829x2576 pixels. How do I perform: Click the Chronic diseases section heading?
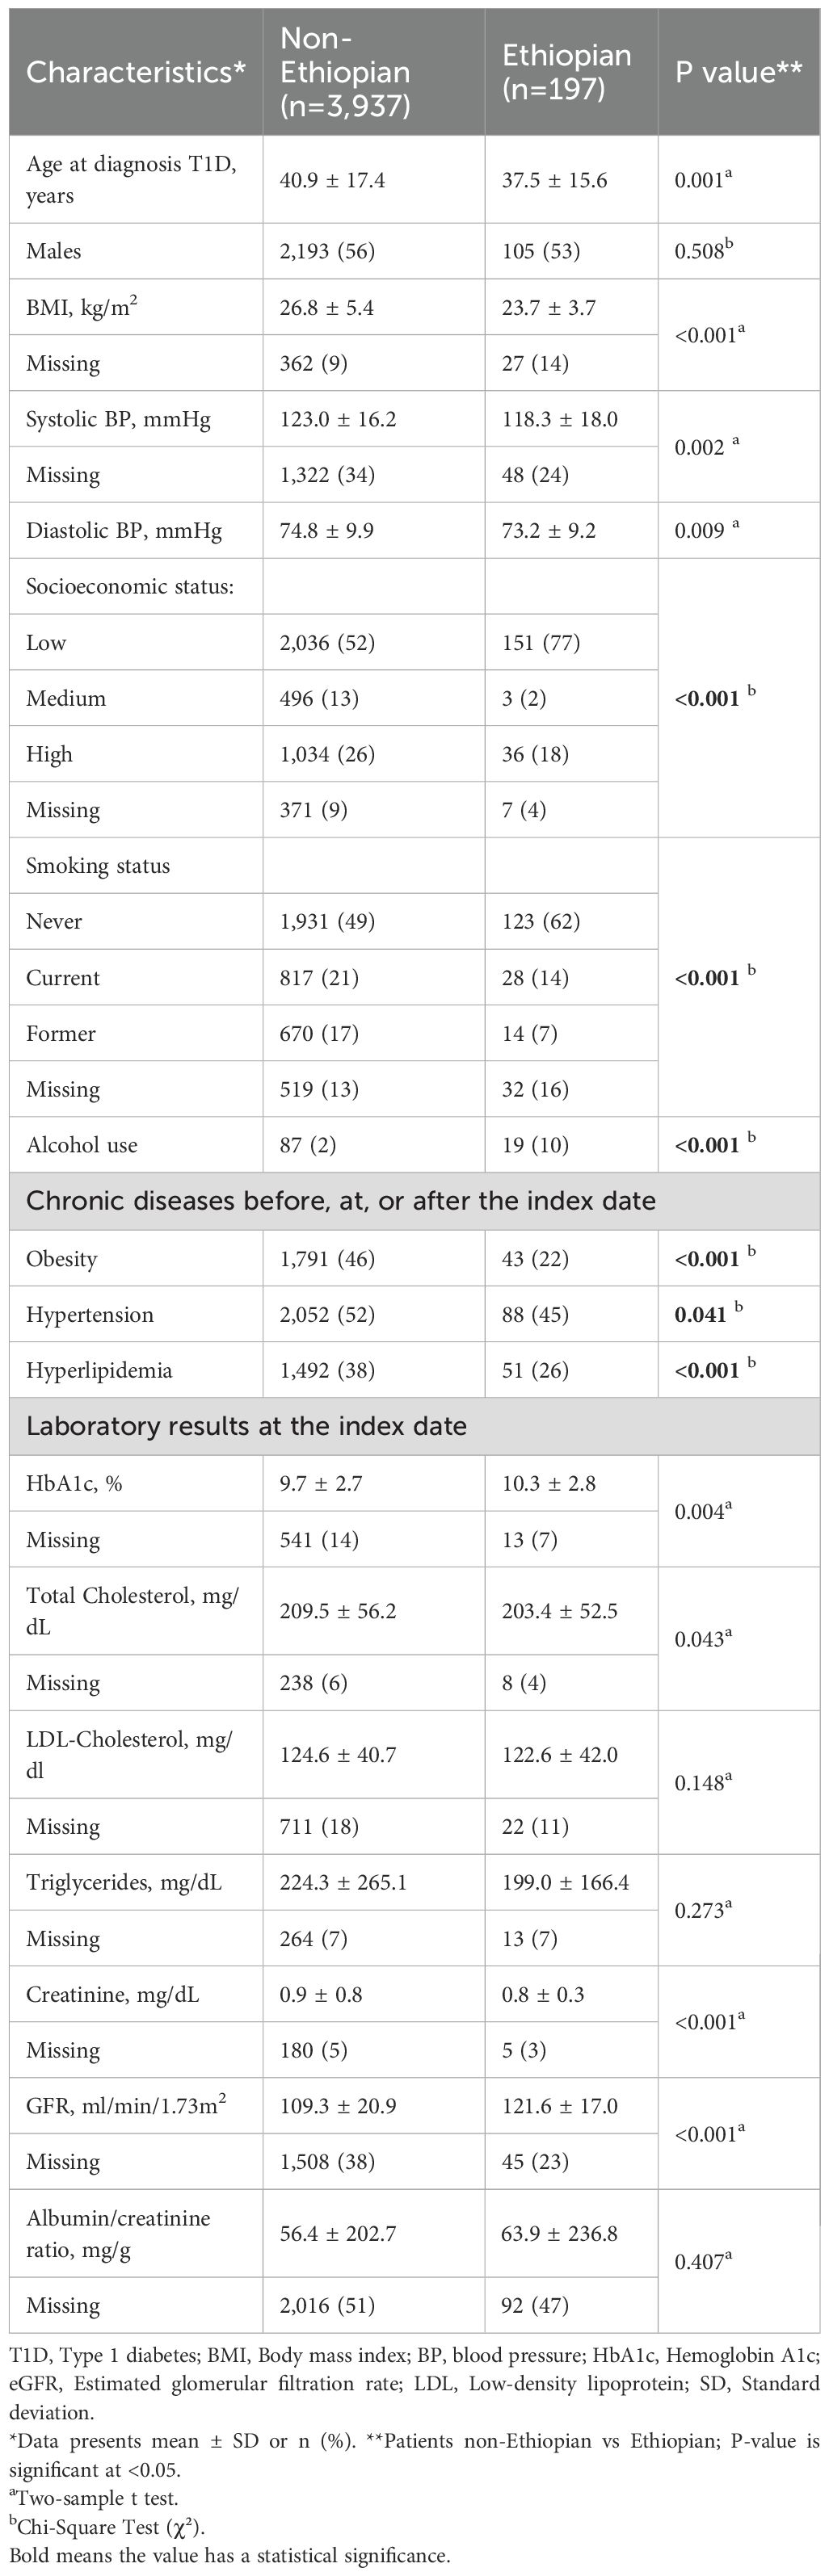(341, 1201)
